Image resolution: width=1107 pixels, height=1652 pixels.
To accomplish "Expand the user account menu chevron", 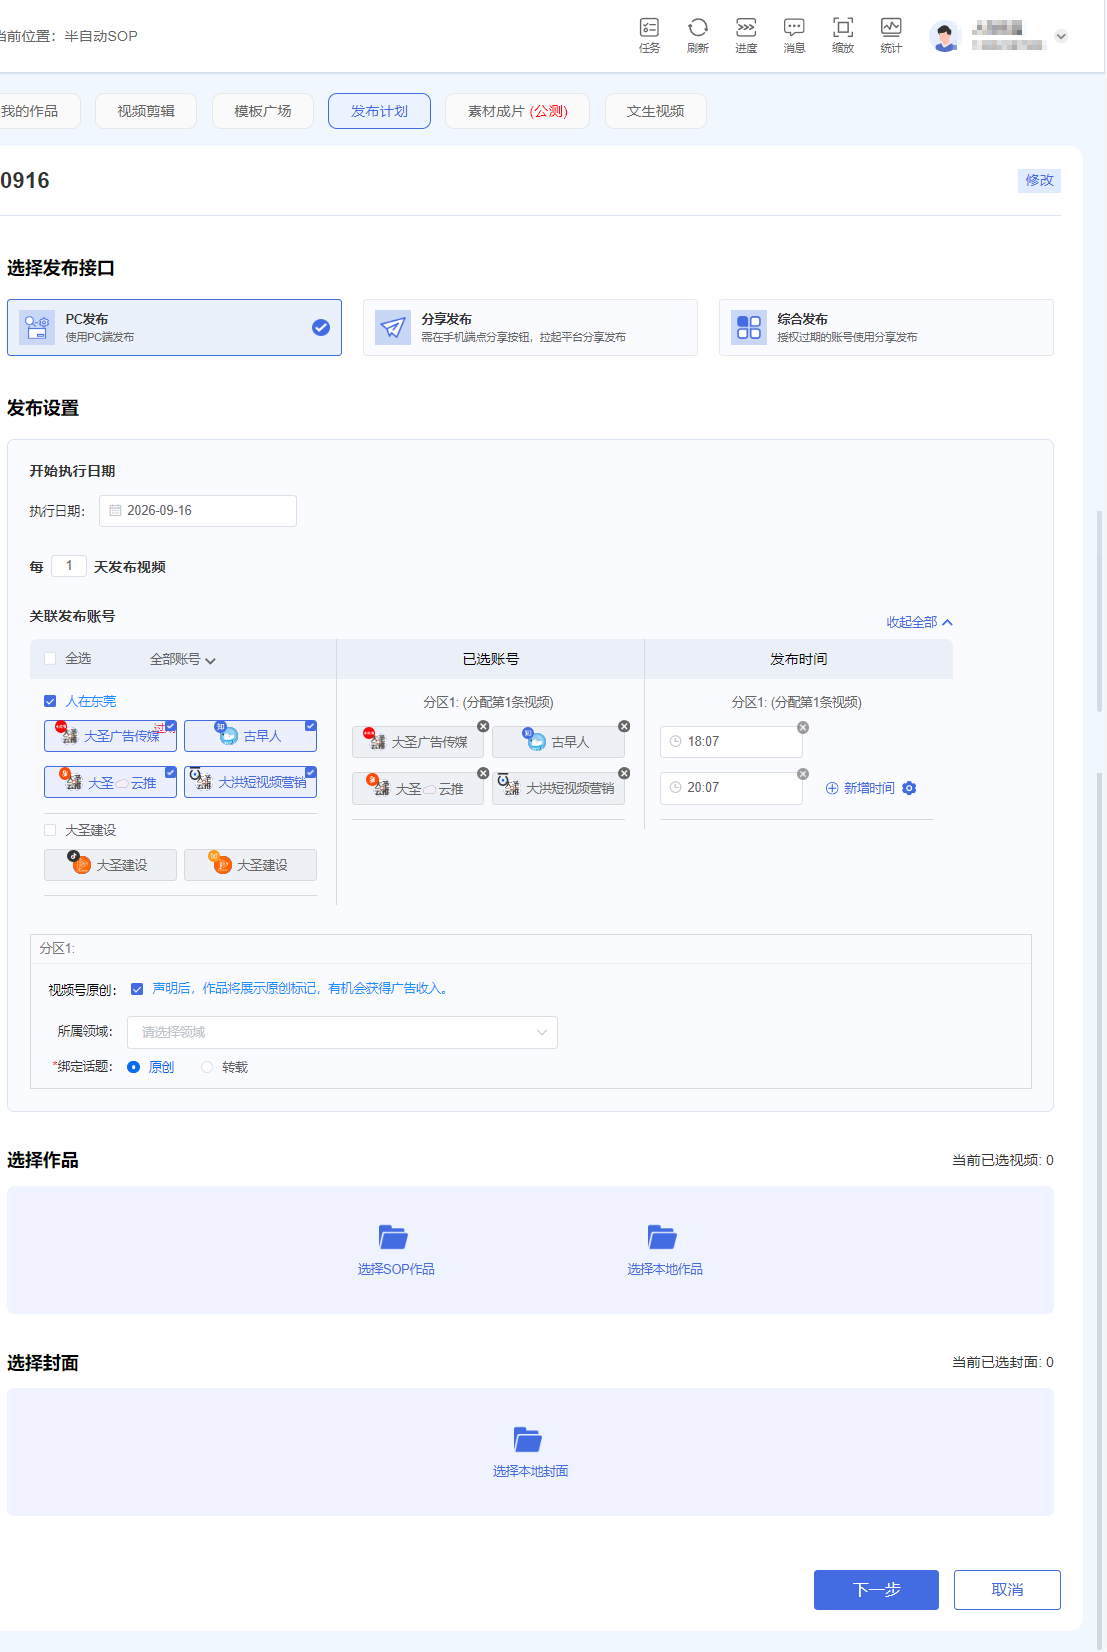I will pyautogui.click(x=1061, y=36).
